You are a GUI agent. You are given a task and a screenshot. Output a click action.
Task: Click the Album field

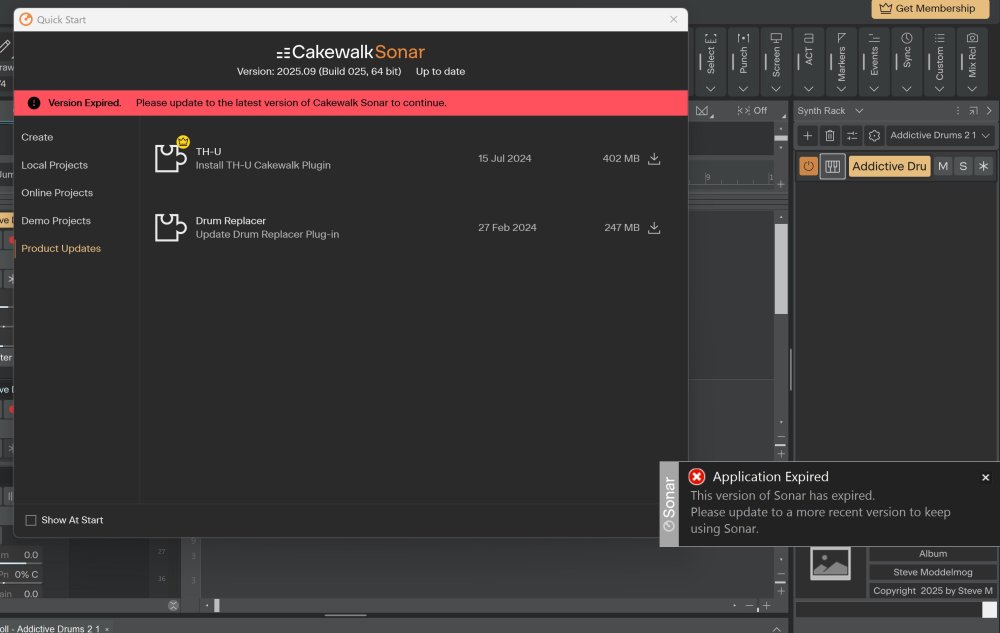[932, 554]
